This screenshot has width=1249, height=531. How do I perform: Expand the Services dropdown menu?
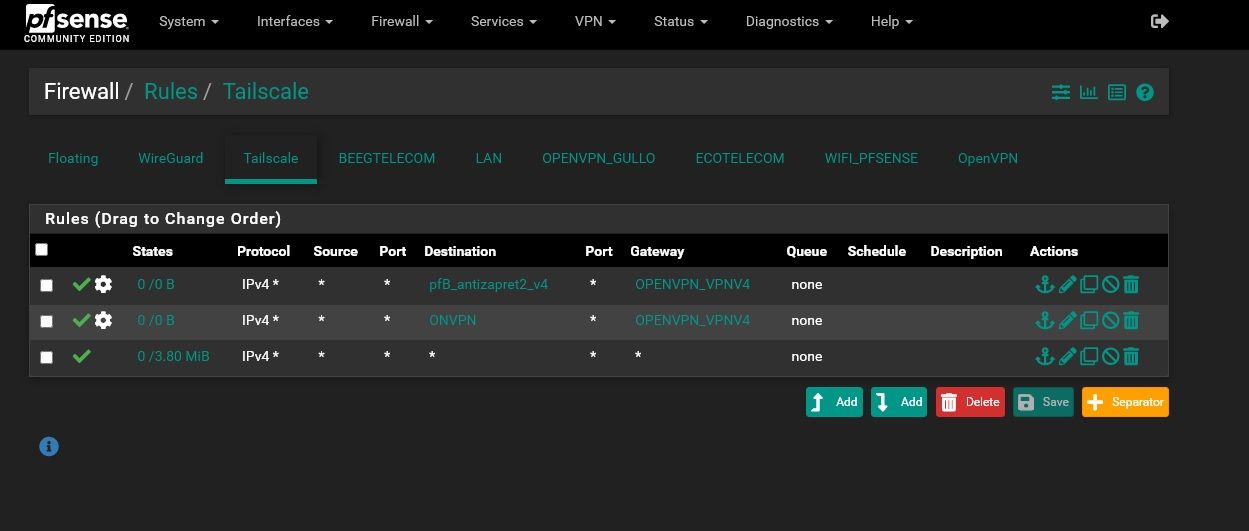(x=503, y=21)
